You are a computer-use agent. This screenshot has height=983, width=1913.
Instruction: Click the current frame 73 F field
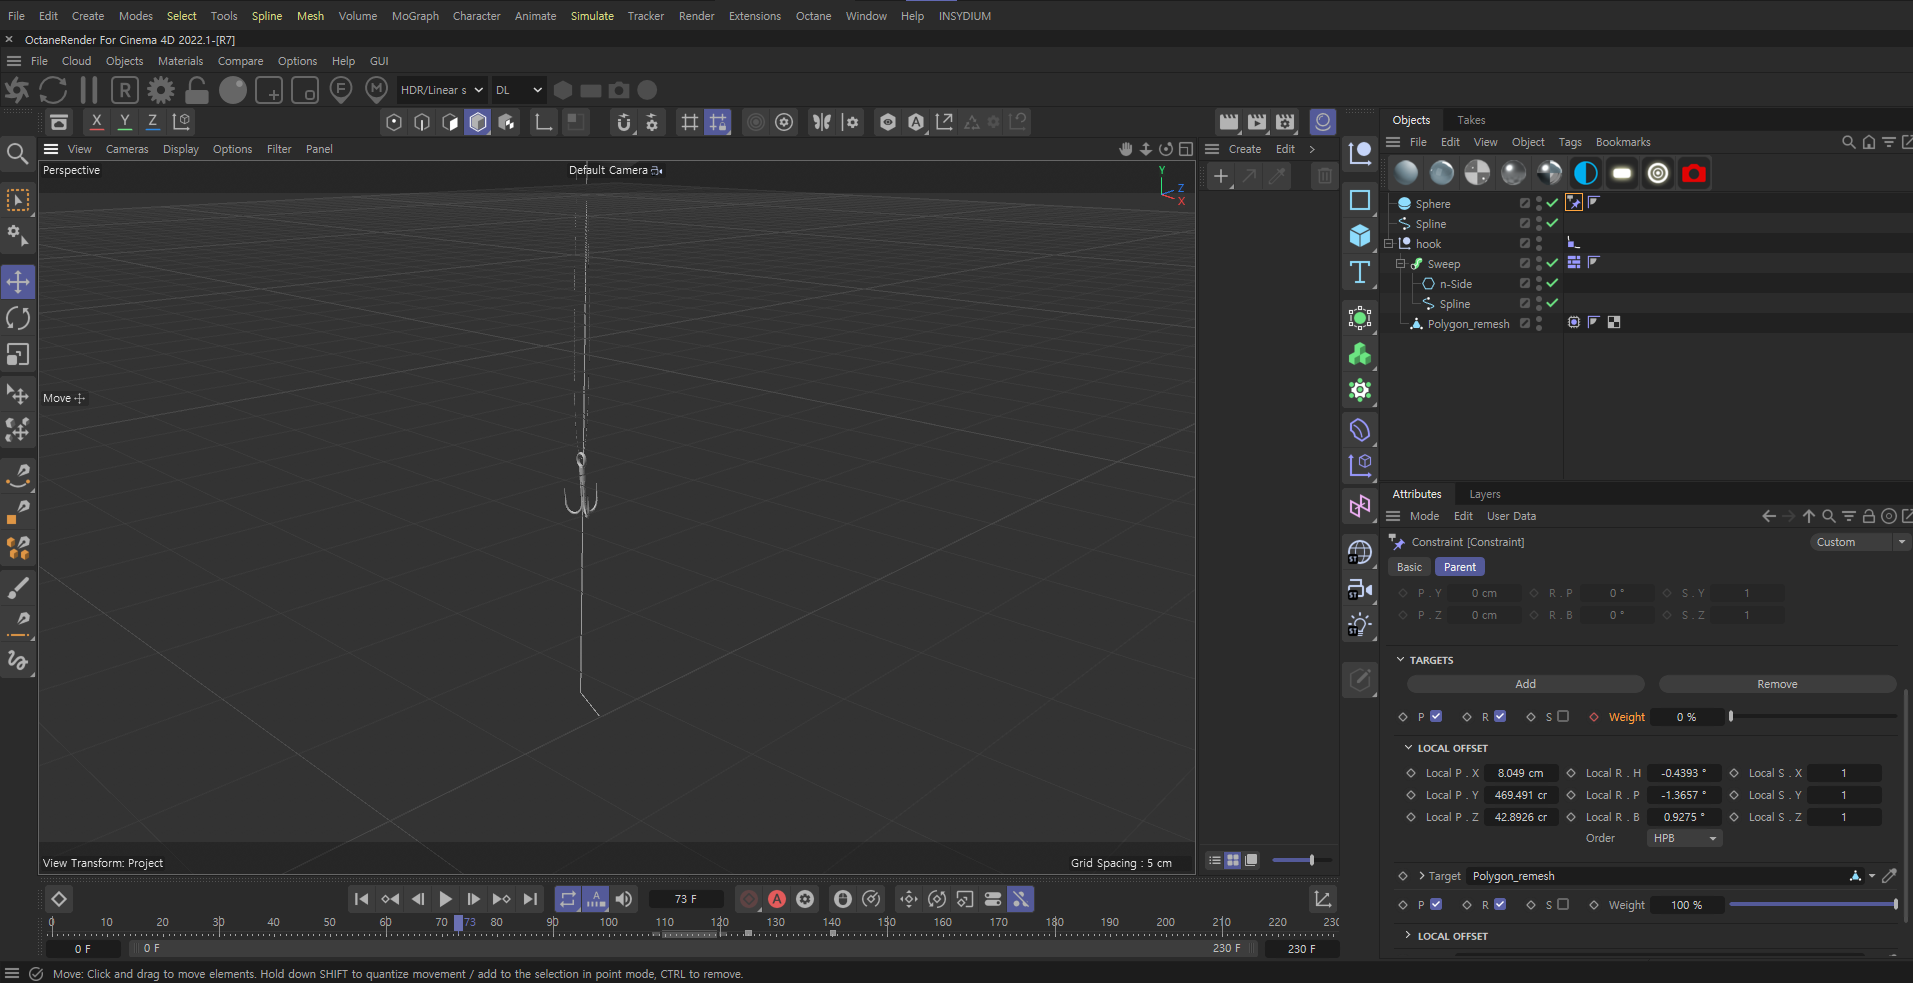point(686,899)
